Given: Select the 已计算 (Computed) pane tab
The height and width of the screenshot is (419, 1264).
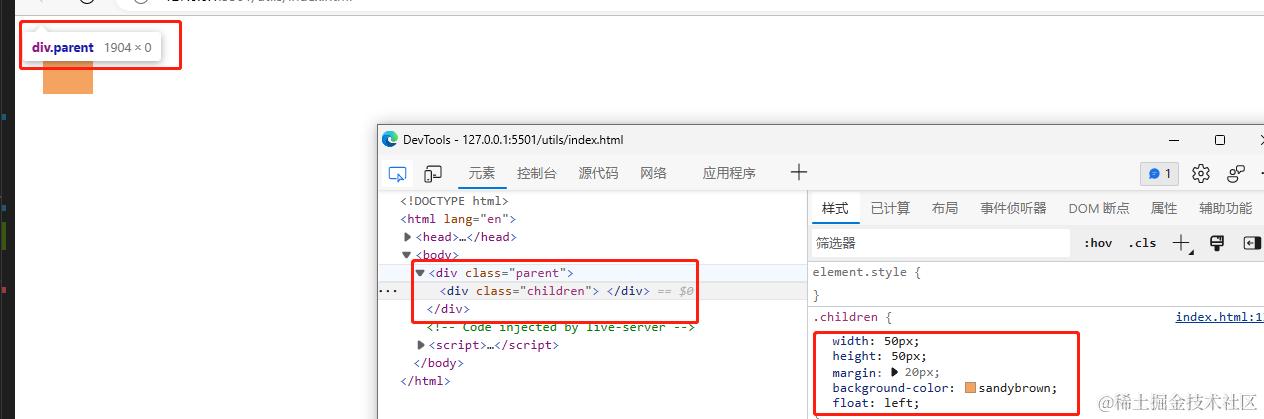Looking at the screenshot, I should coord(890,208).
